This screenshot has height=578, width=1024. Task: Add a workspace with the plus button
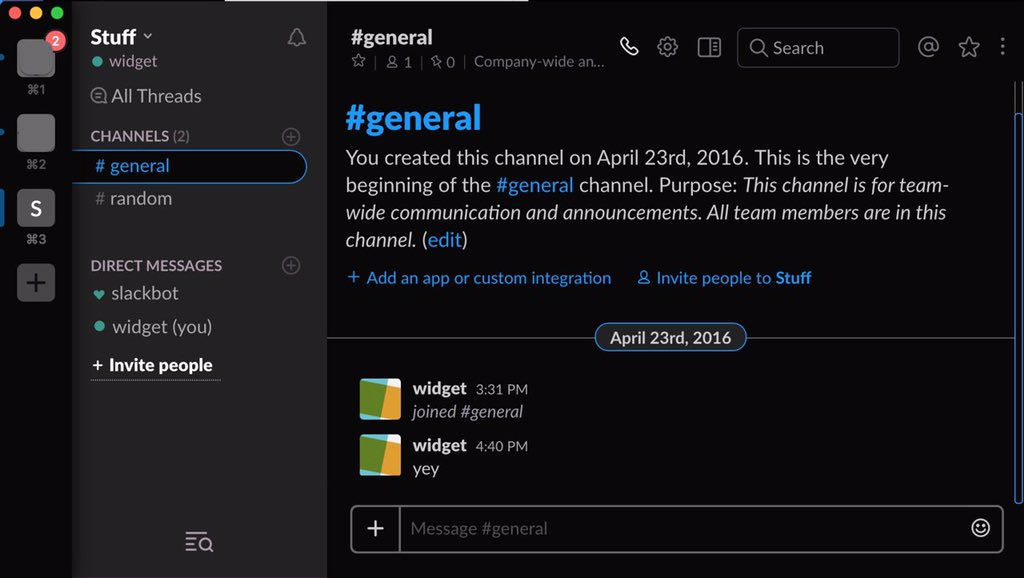click(x=36, y=283)
